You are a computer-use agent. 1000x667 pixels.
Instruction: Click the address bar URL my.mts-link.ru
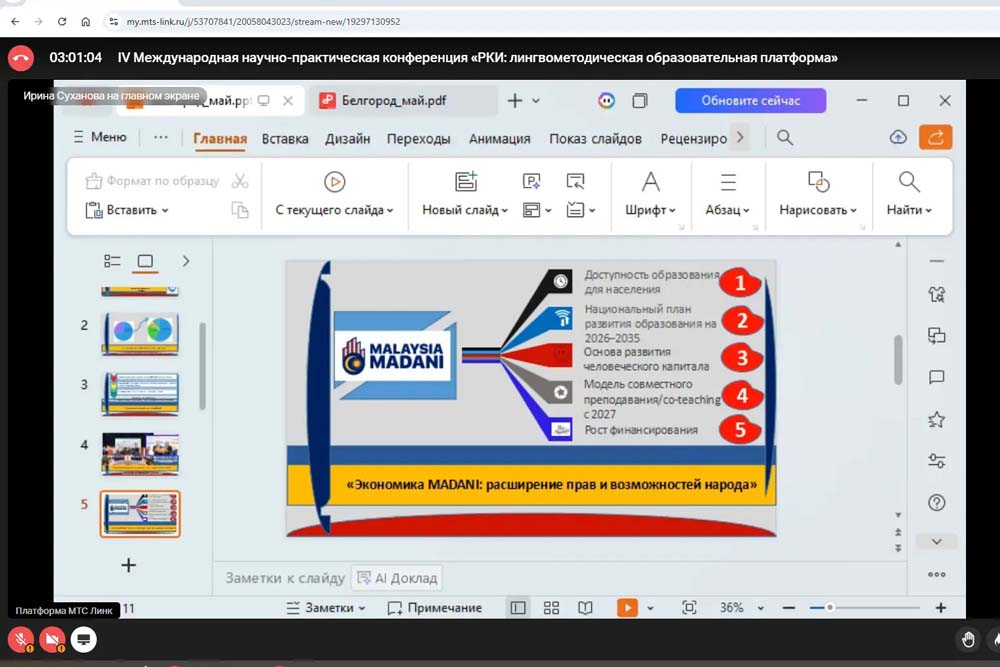(x=263, y=22)
